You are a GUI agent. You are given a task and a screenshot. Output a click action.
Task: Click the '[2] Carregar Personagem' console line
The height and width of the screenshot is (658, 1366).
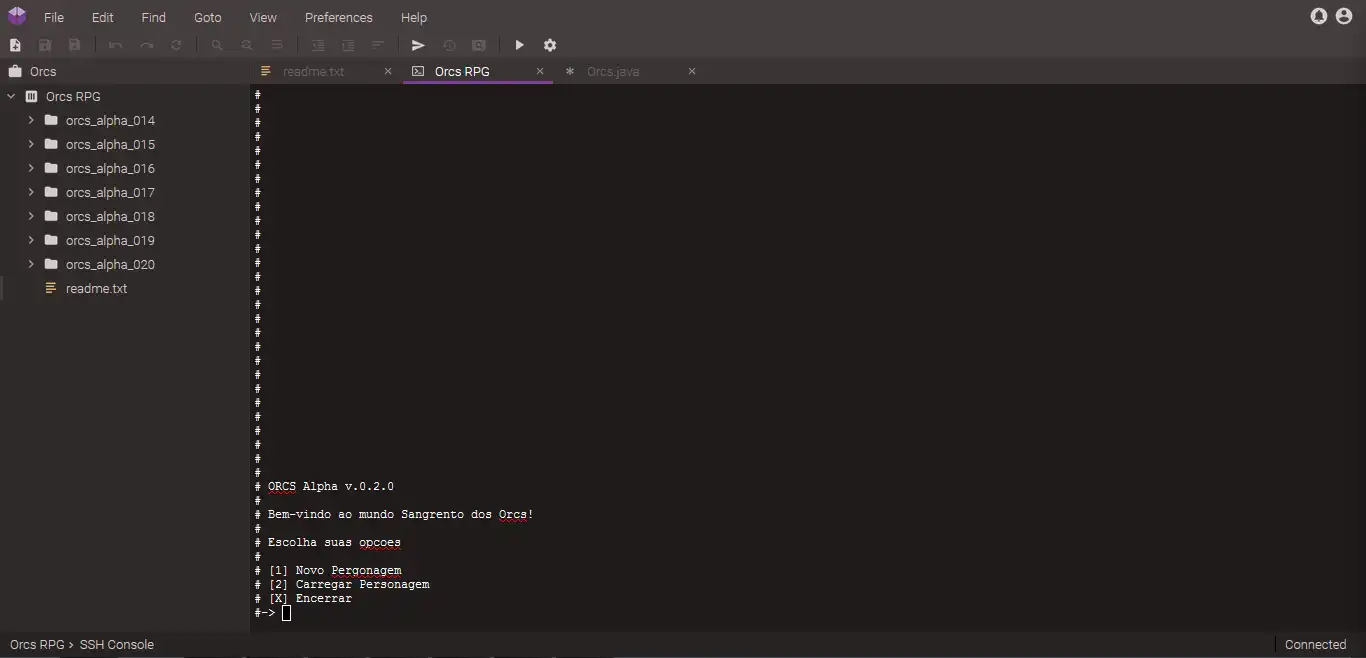349,585
